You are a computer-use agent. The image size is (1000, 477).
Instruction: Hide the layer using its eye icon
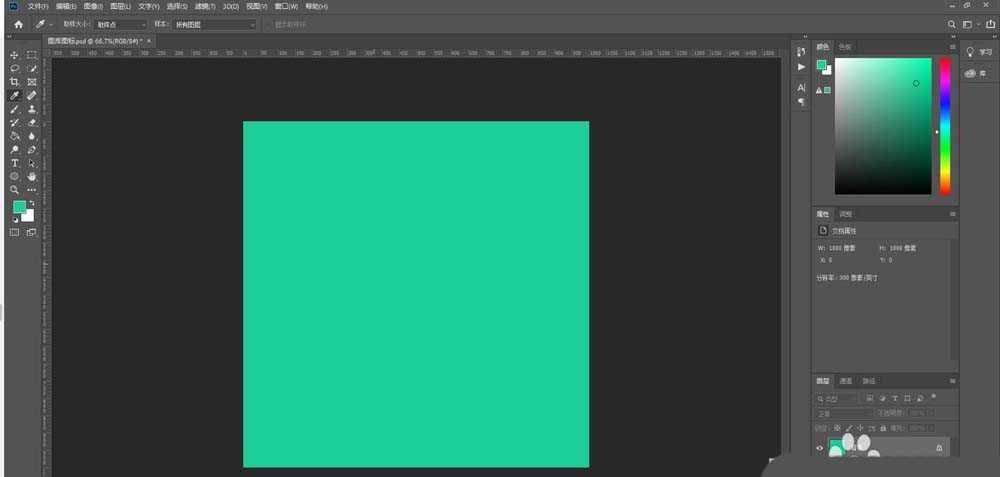820,448
